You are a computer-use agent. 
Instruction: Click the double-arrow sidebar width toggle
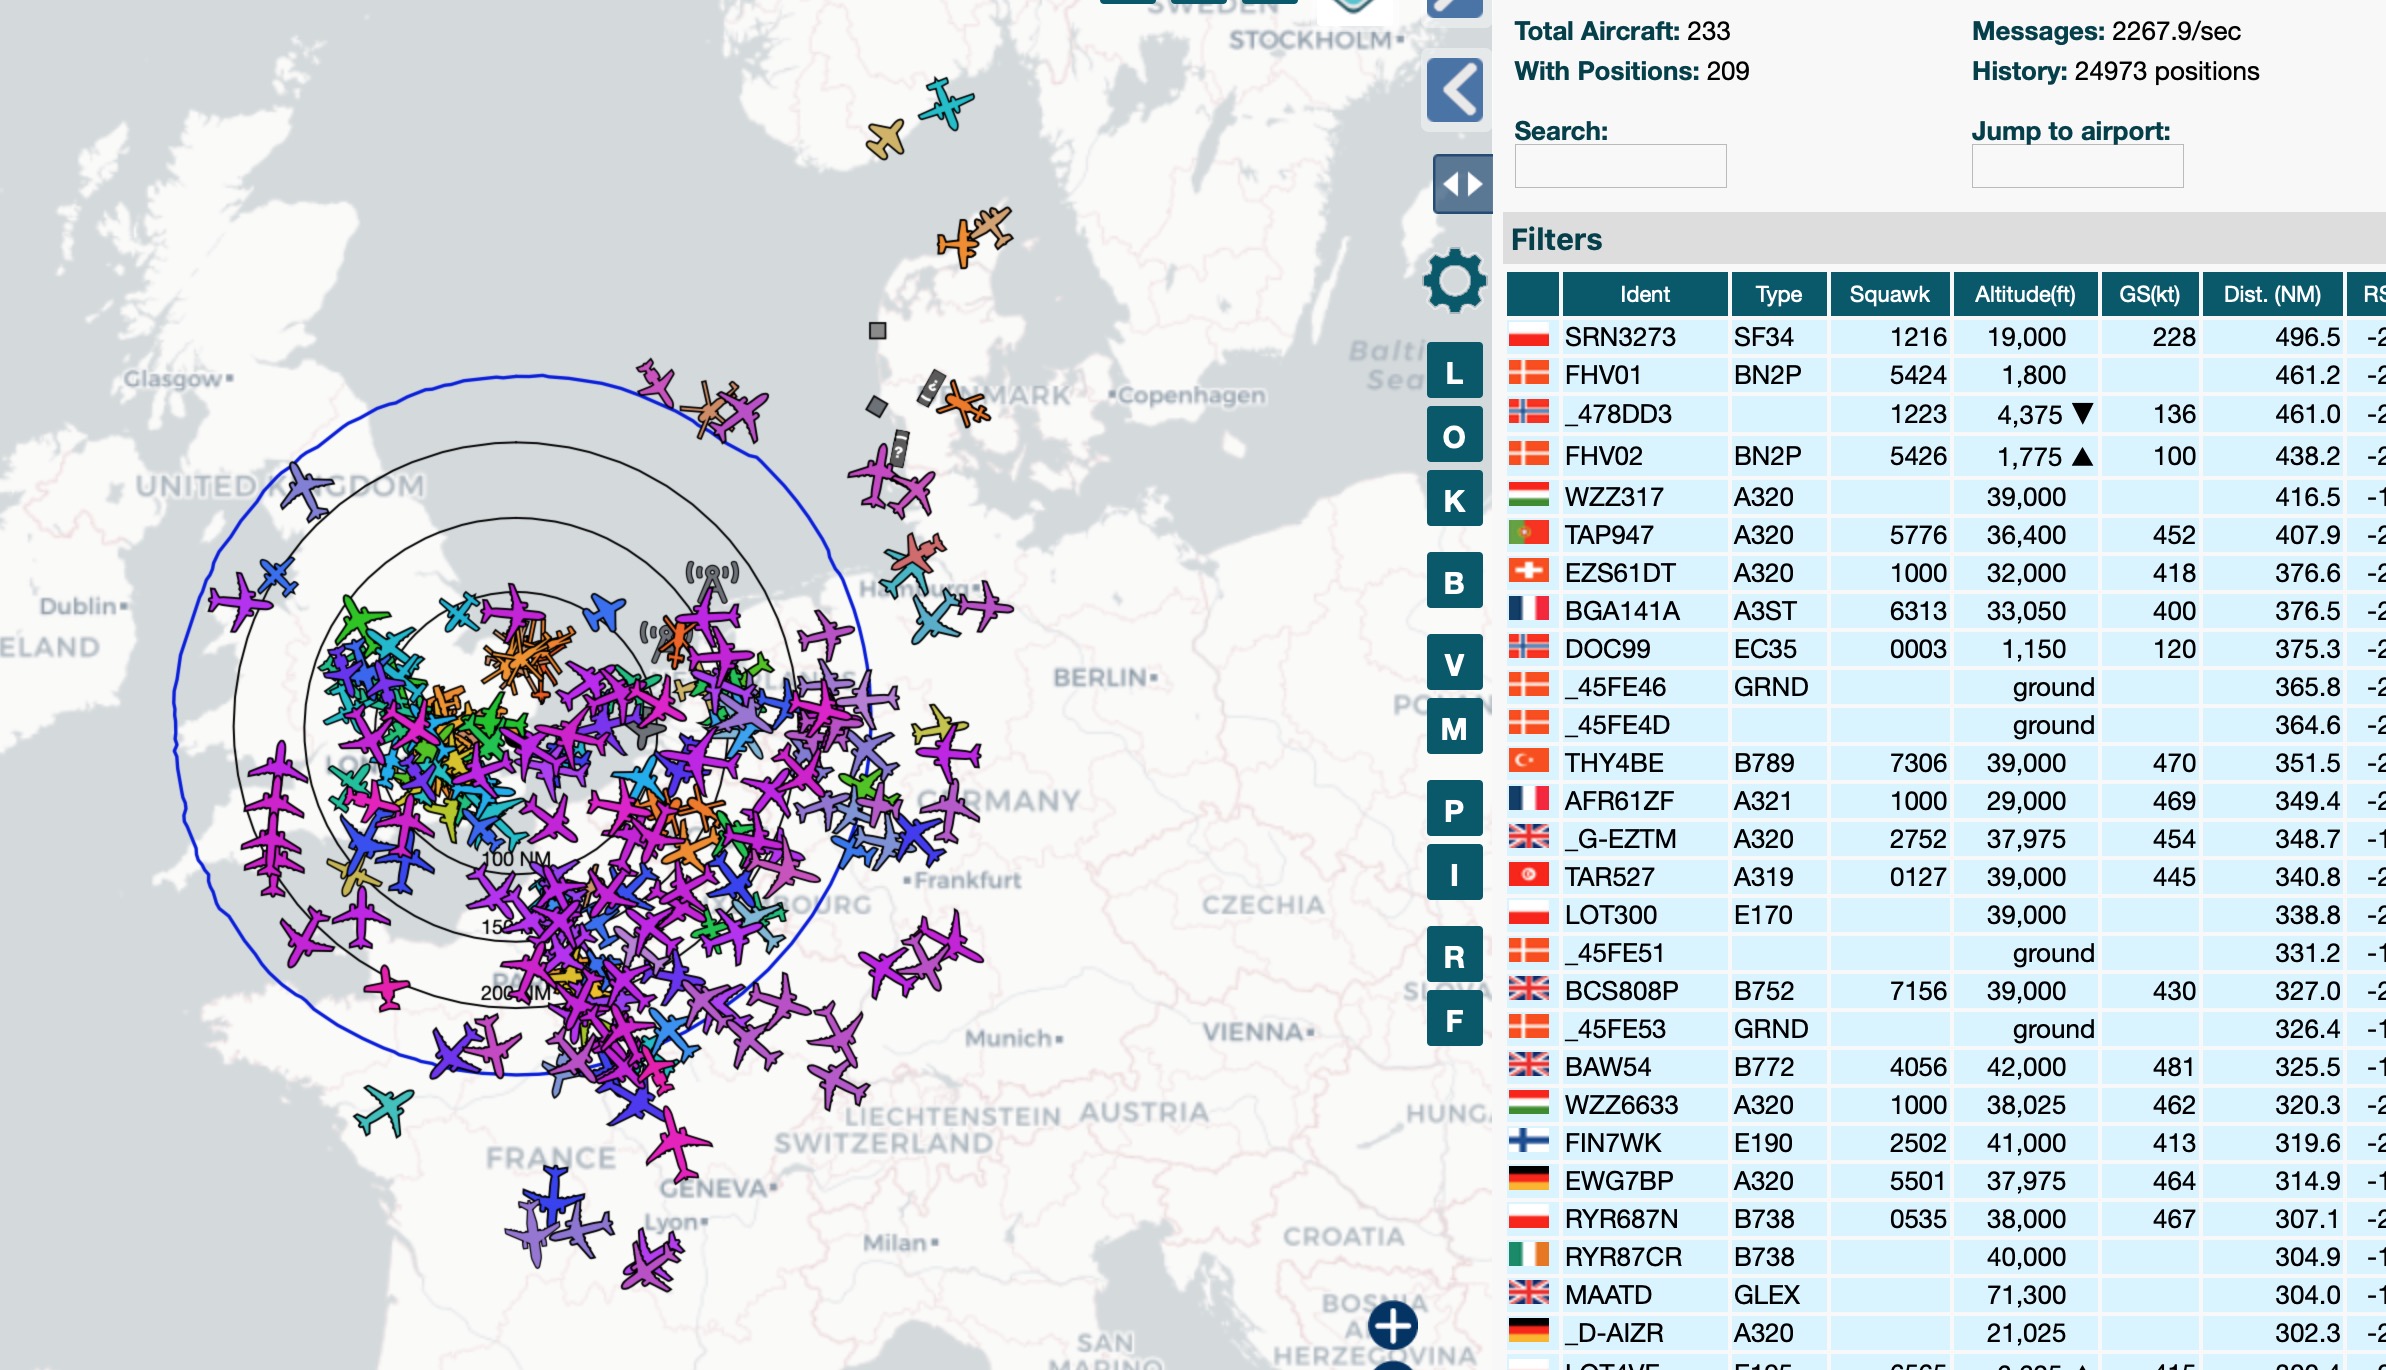coord(1462,184)
